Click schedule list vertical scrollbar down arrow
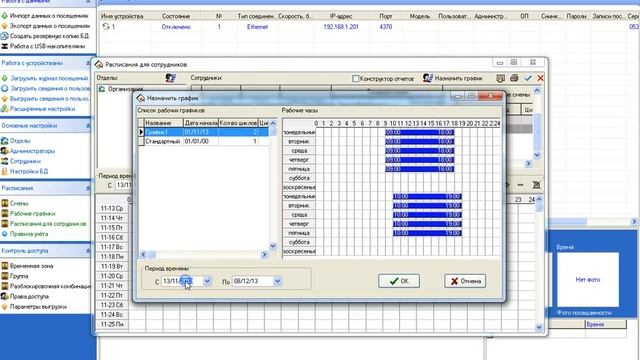 coord(273,246)
